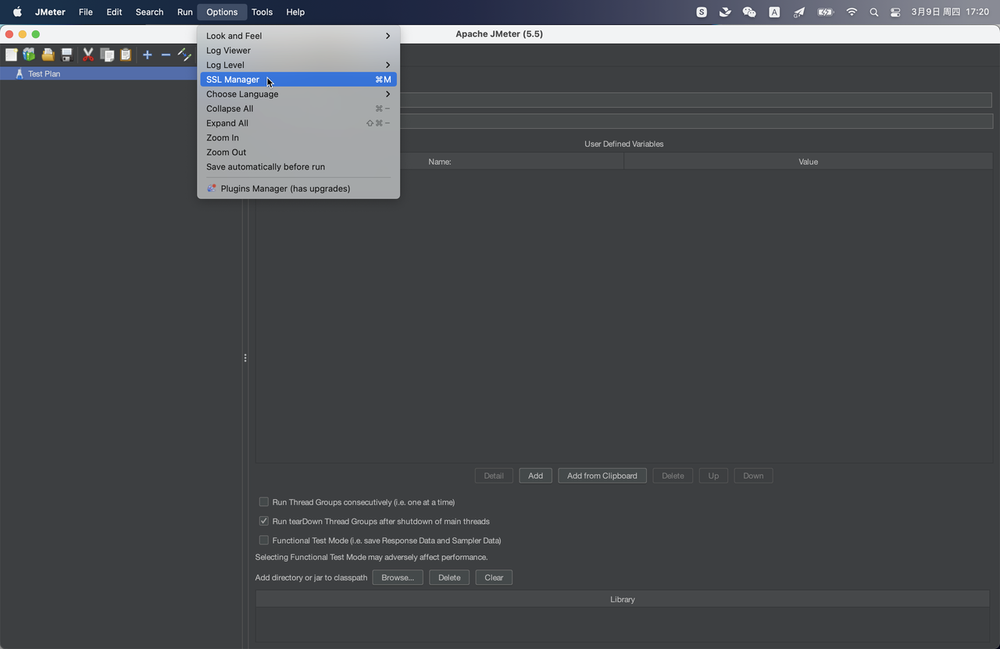The height and width of the screenshot is (649, 1000).
Task: Click the Save floppy disk icon
Action: coord(67,55)
